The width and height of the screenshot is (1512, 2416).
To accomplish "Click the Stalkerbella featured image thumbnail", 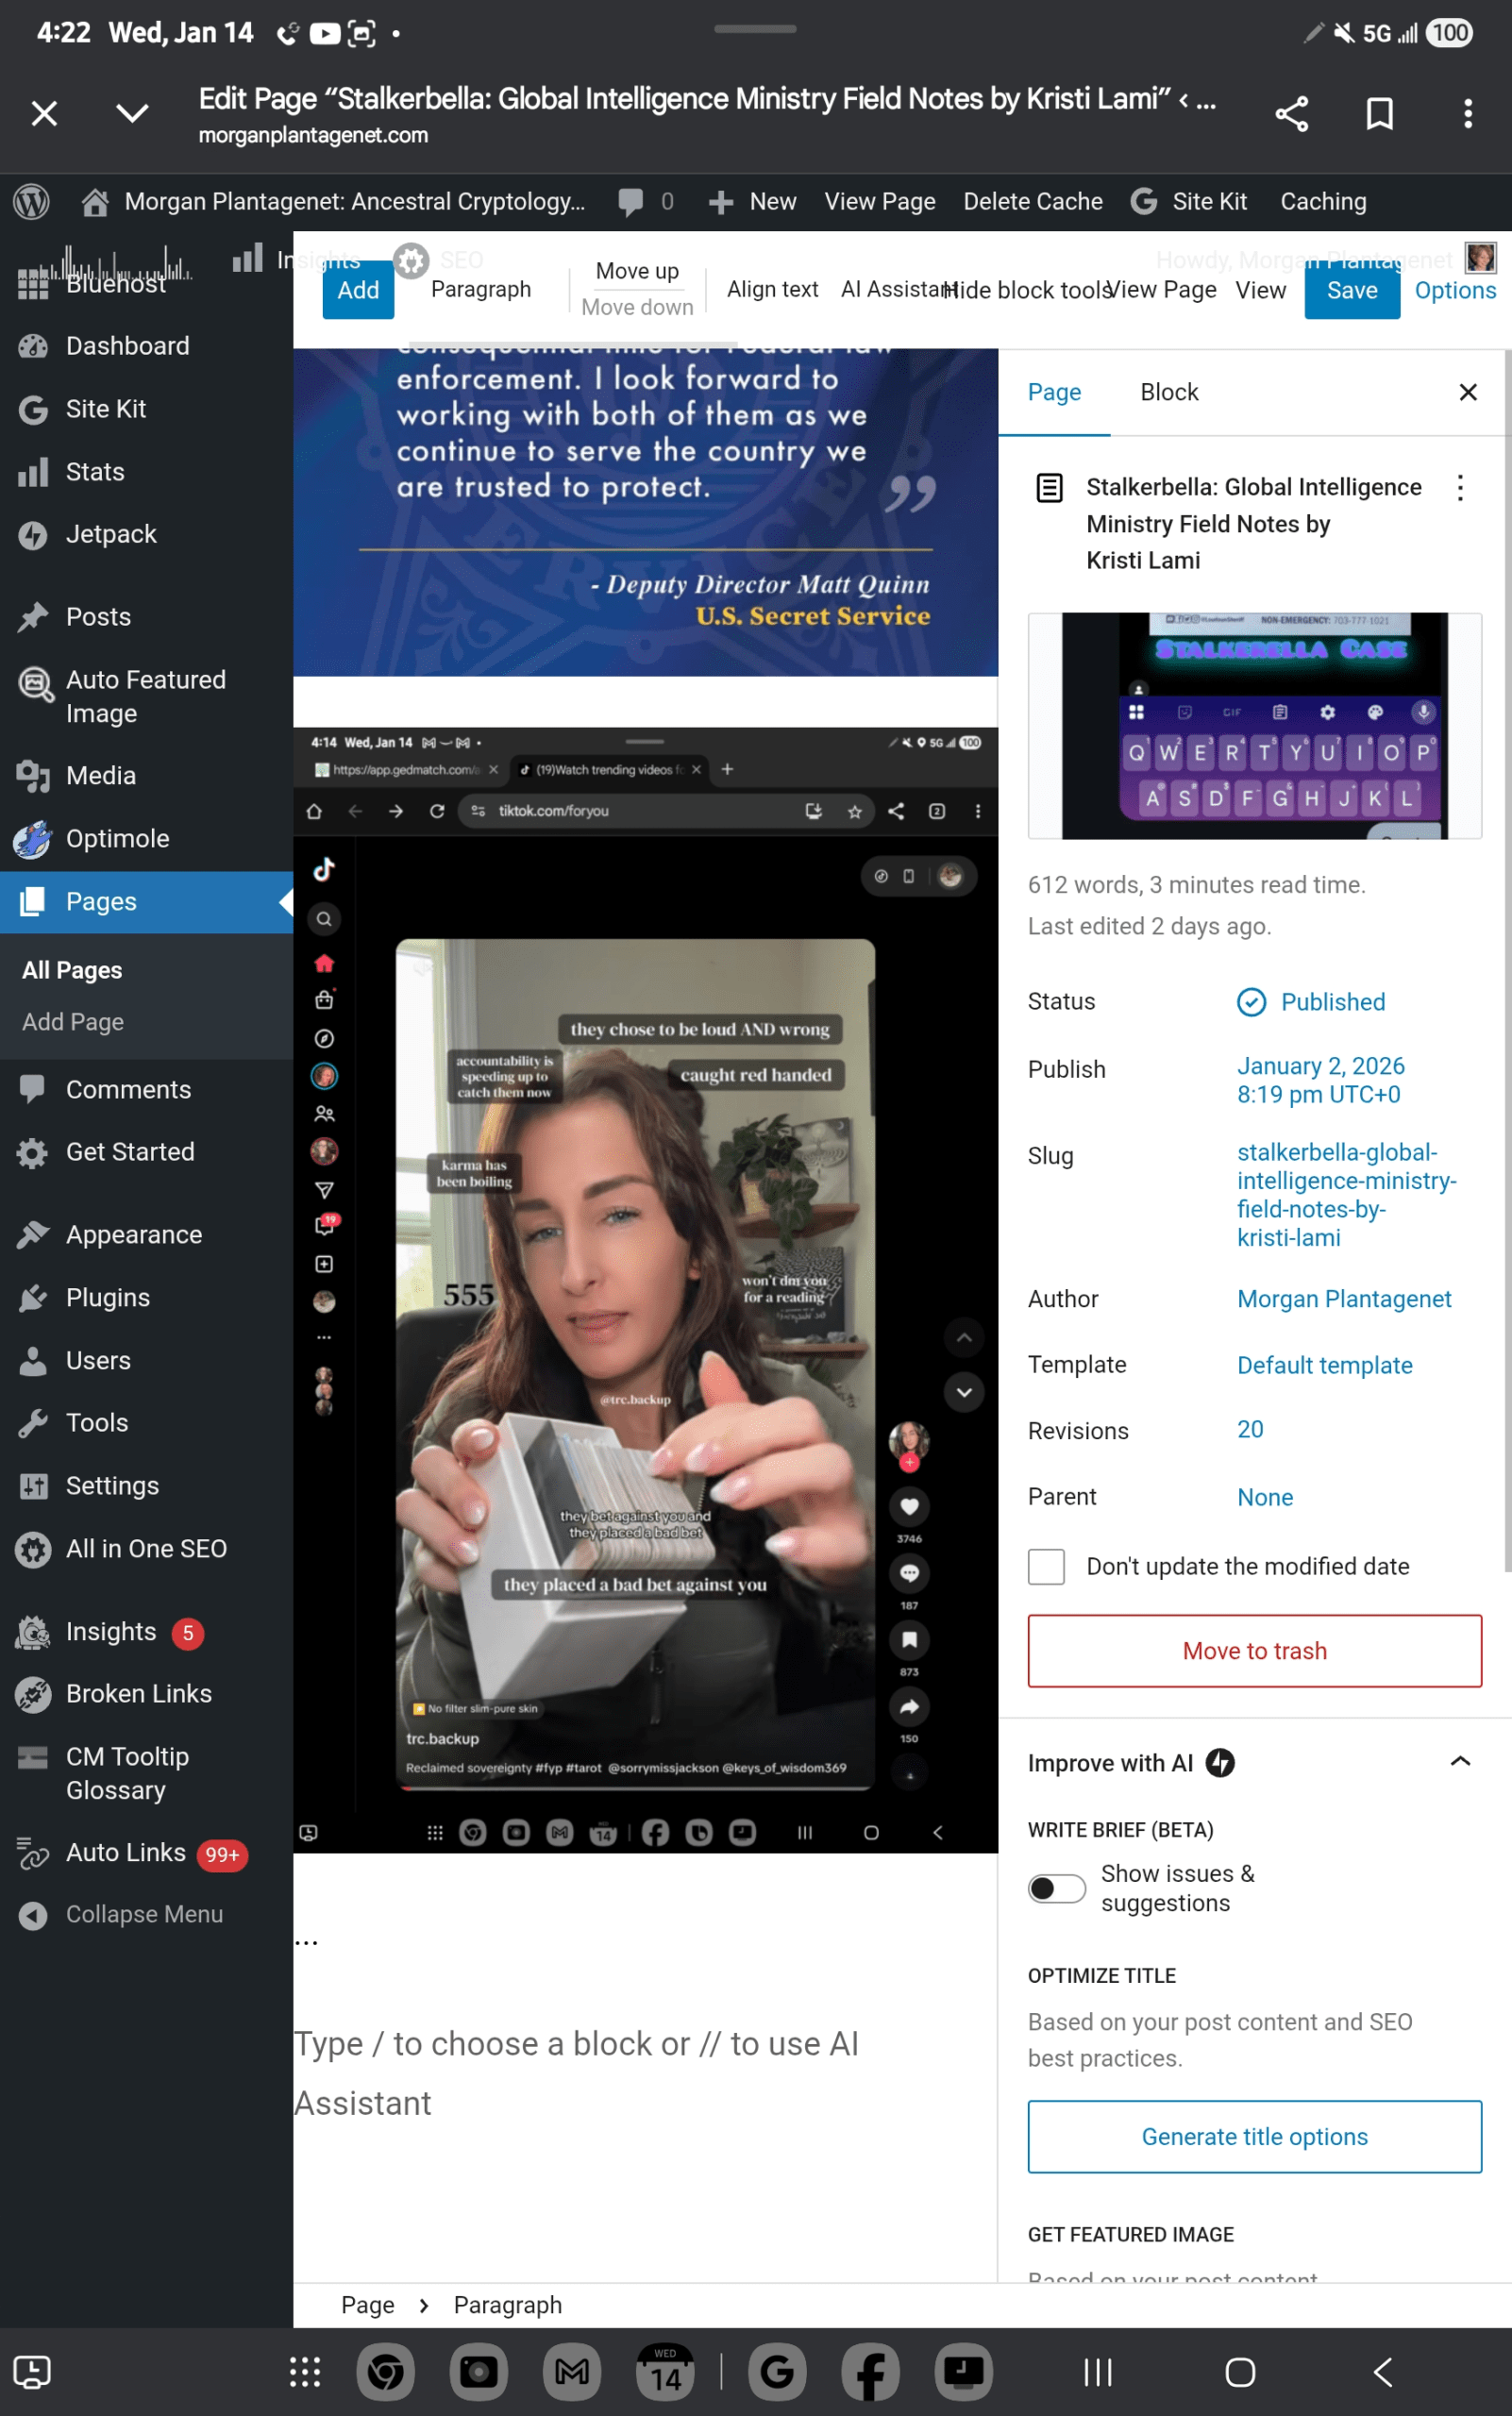I will coord(1254,725).
